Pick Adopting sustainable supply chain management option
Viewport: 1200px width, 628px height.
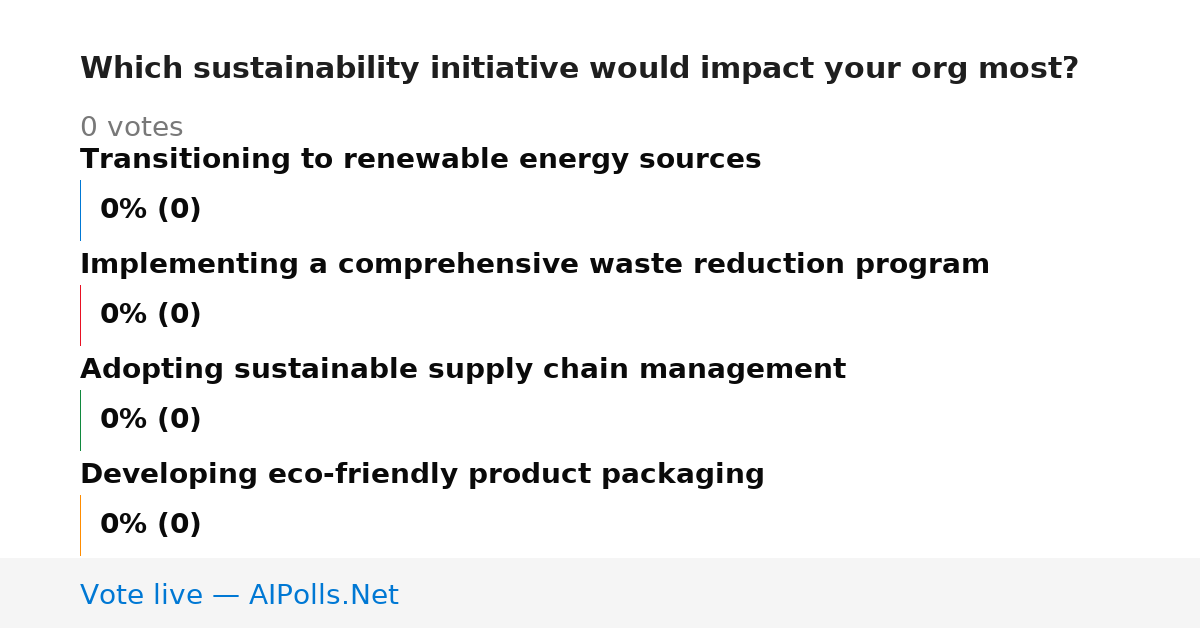463,370
